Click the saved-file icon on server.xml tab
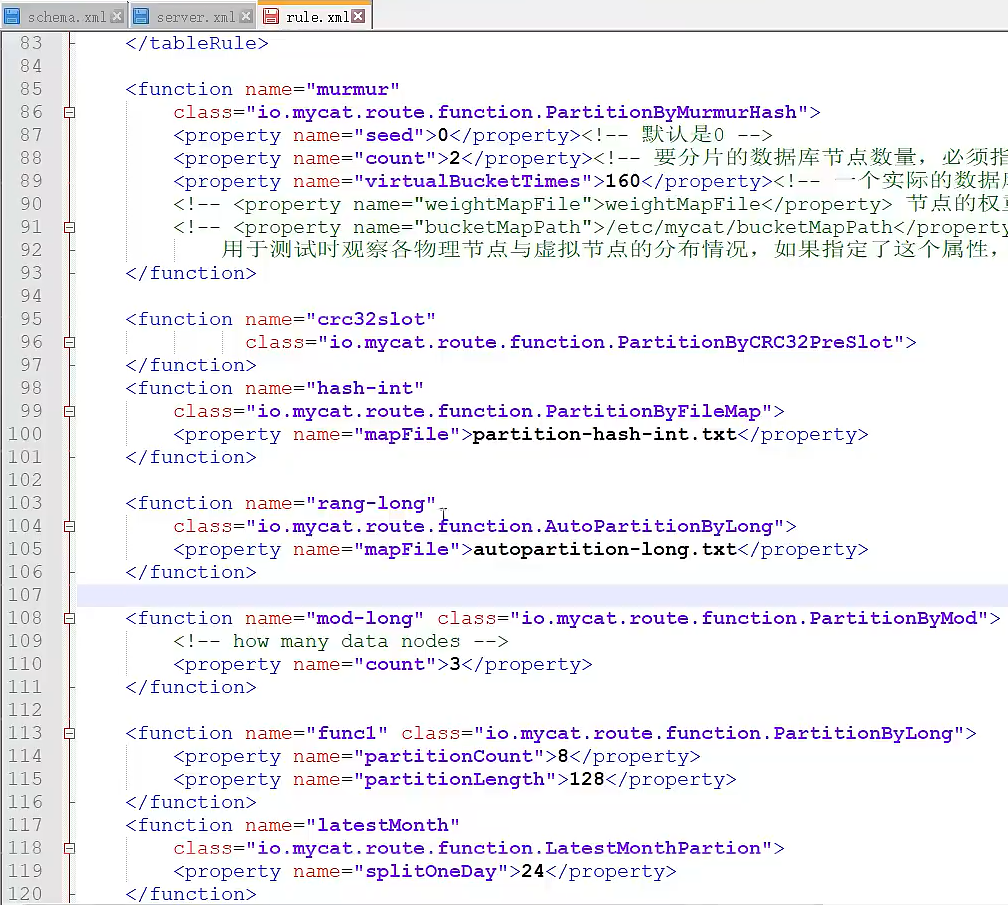The height and width of the screenshot is (905, 1008). pyautogui.click(x=141, y=17)
